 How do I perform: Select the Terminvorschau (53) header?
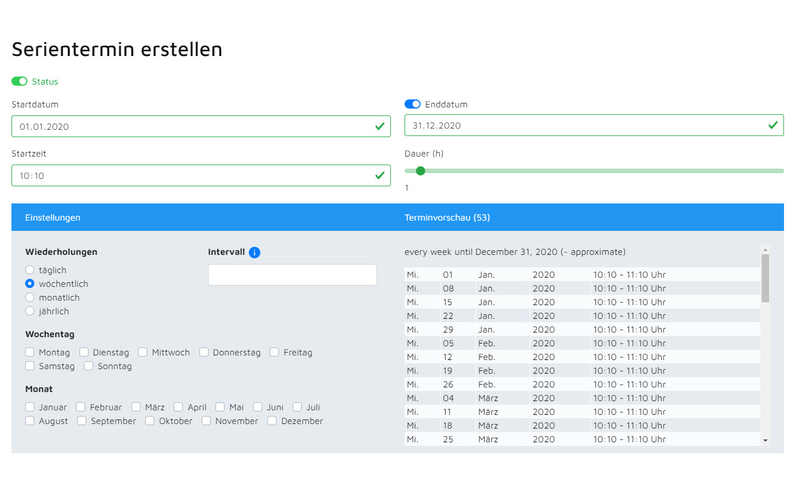point(447,218)
